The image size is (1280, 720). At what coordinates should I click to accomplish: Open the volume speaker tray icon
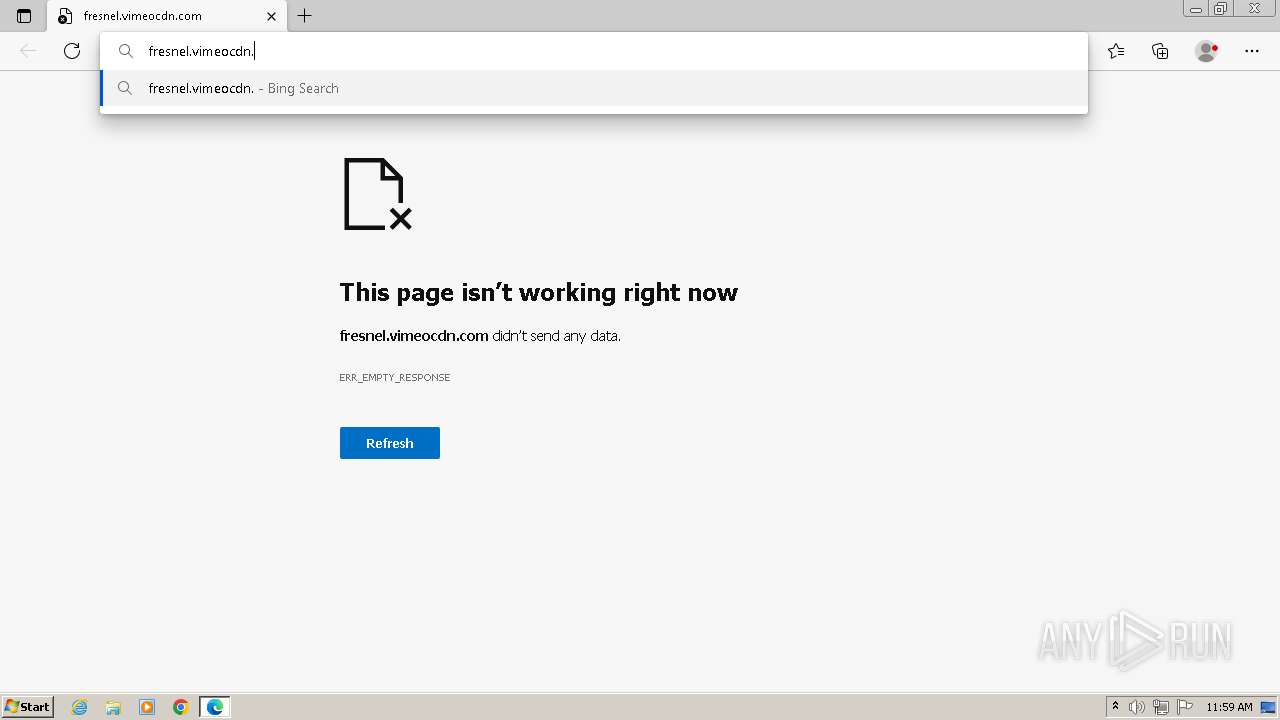coord(1137,707)
